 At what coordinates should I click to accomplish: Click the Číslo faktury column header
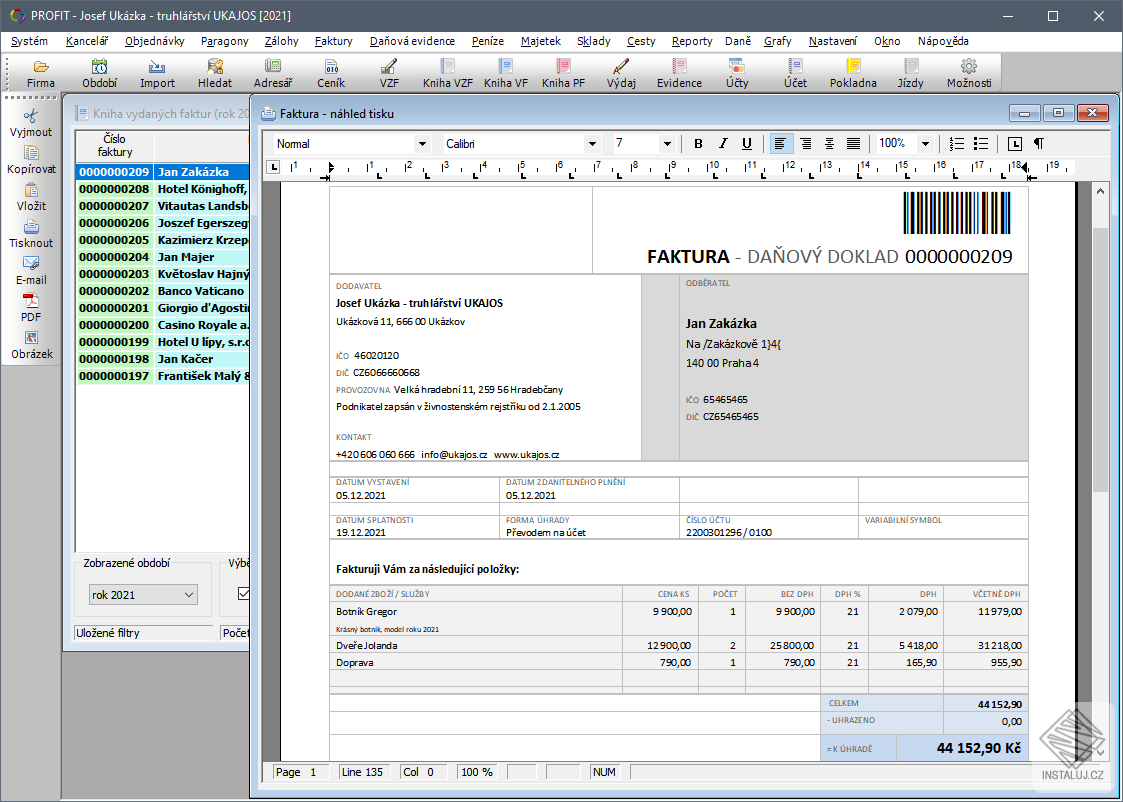[114, 145]
